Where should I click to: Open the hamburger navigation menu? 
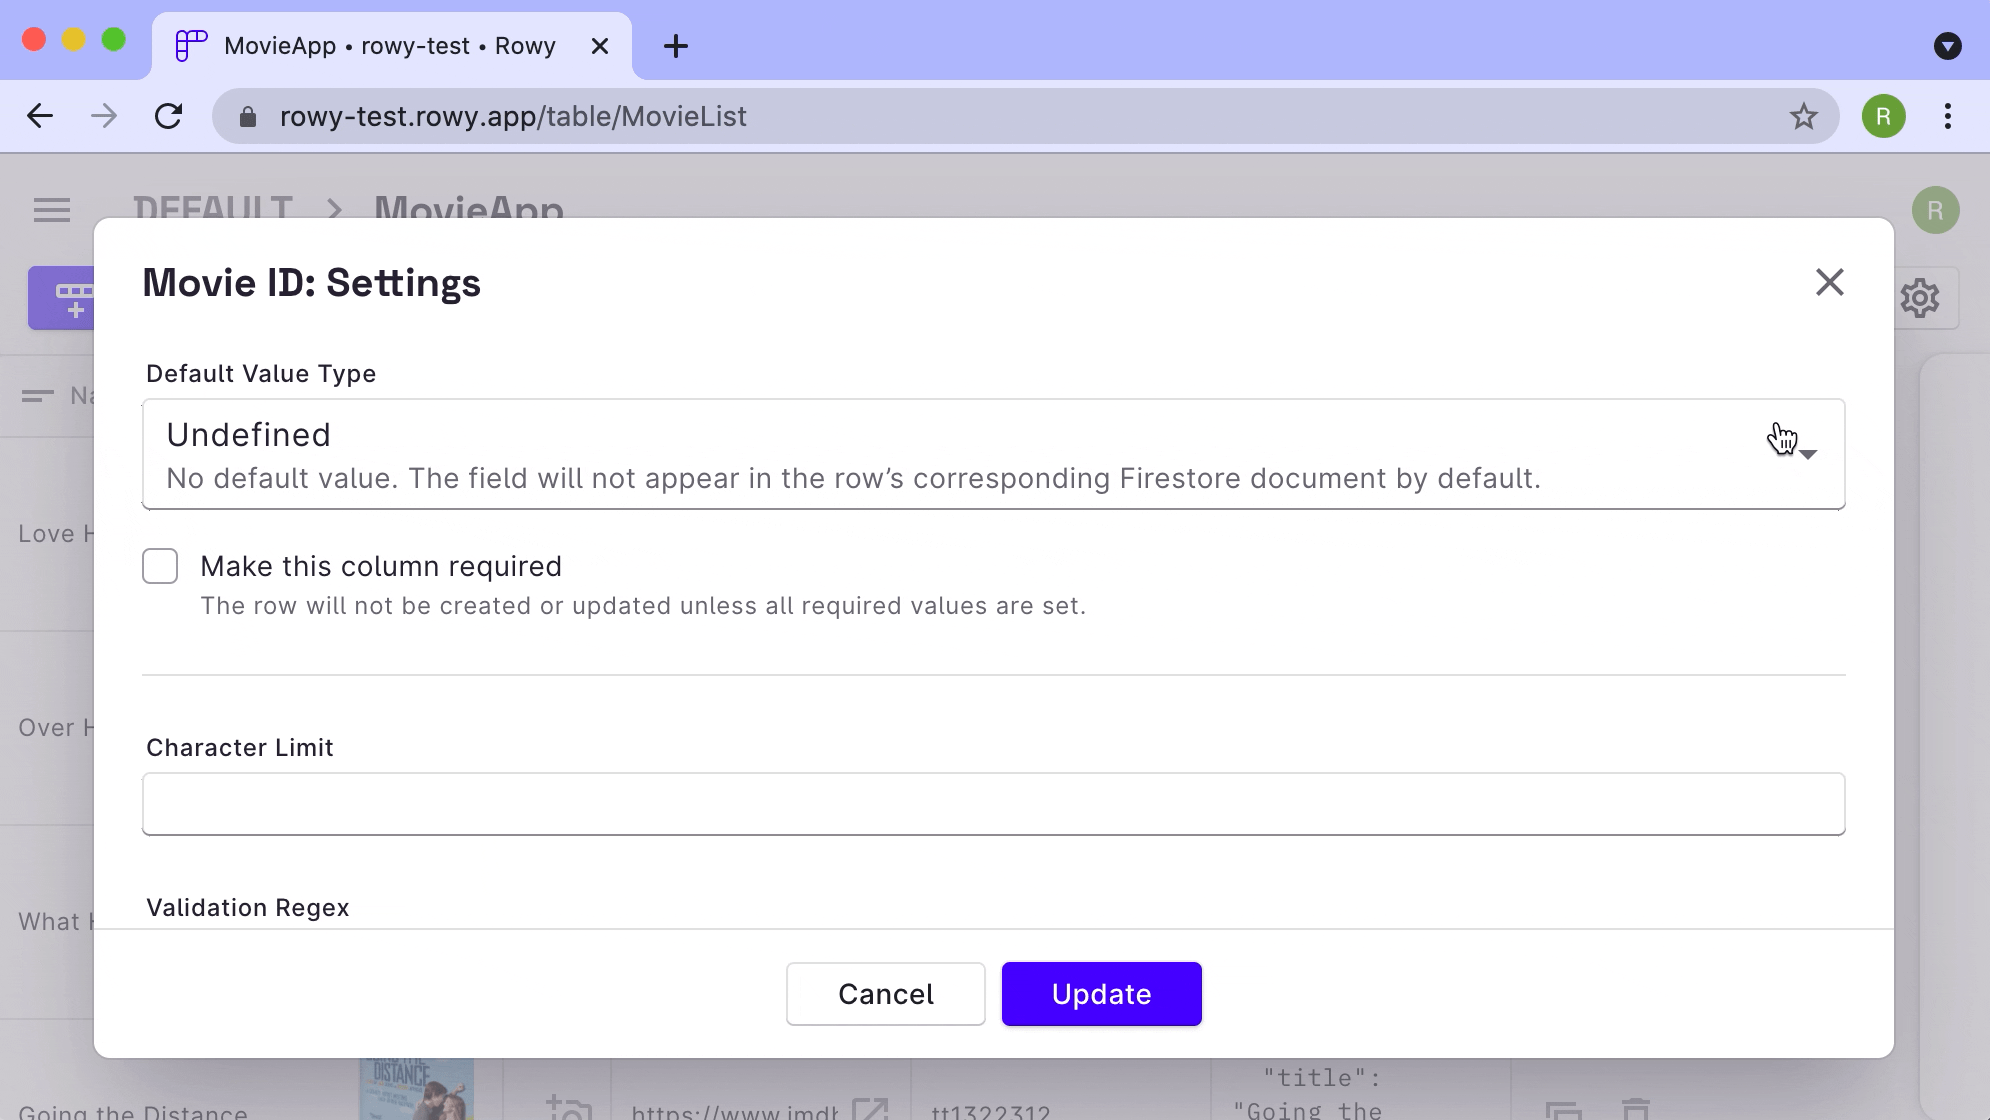coord(52,210)
